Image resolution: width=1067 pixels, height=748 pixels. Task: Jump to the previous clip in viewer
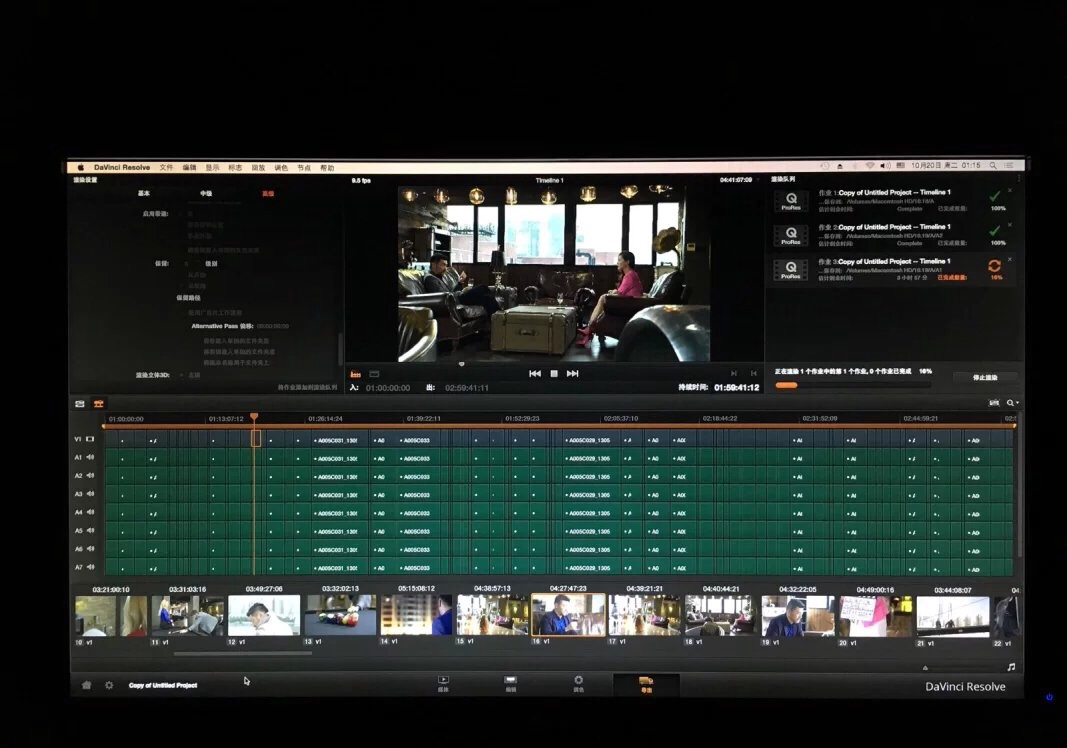pos(534,373)
